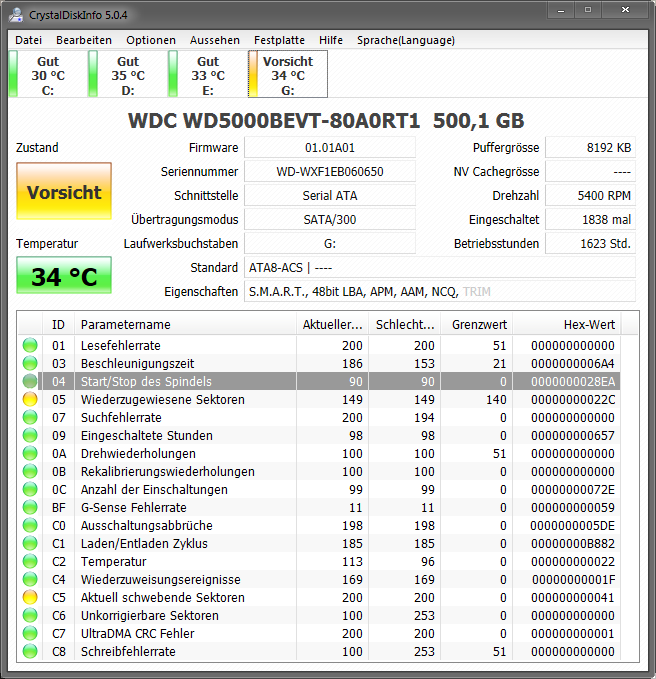Screen dimensions: 656x679
Task: Click green status icon for Wiederzuweisungsereignisse
Action: 30,579
